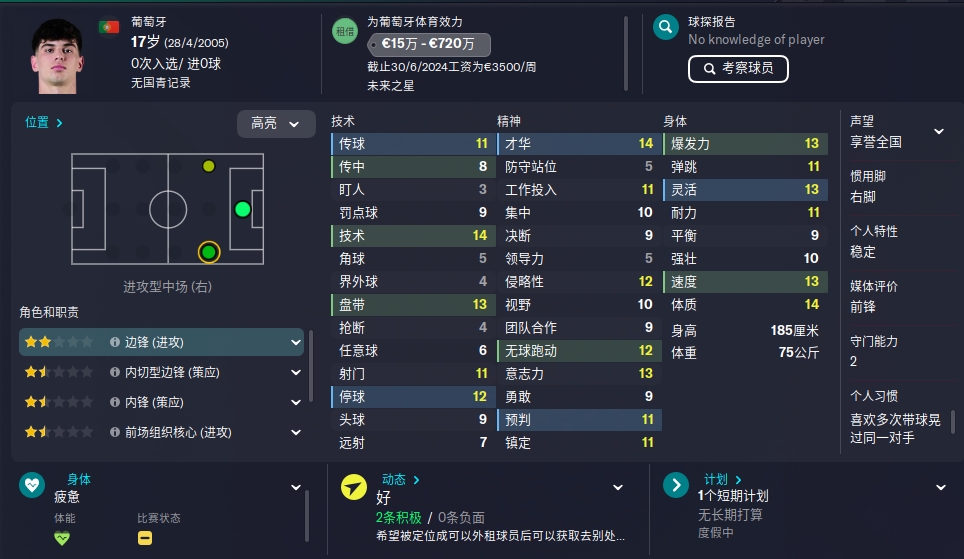This screenshot has height=559, width=964.
Task: Open the 位置 positions section link
Action: (x=44, y=122)
